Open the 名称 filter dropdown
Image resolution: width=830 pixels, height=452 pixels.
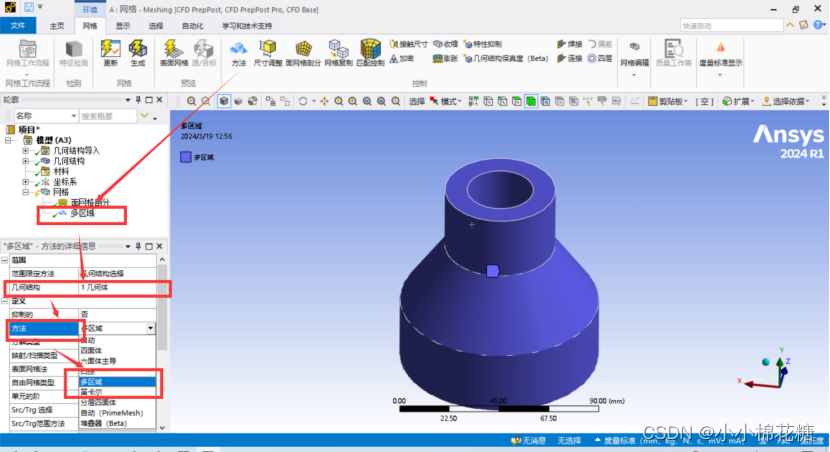(73, 116)
